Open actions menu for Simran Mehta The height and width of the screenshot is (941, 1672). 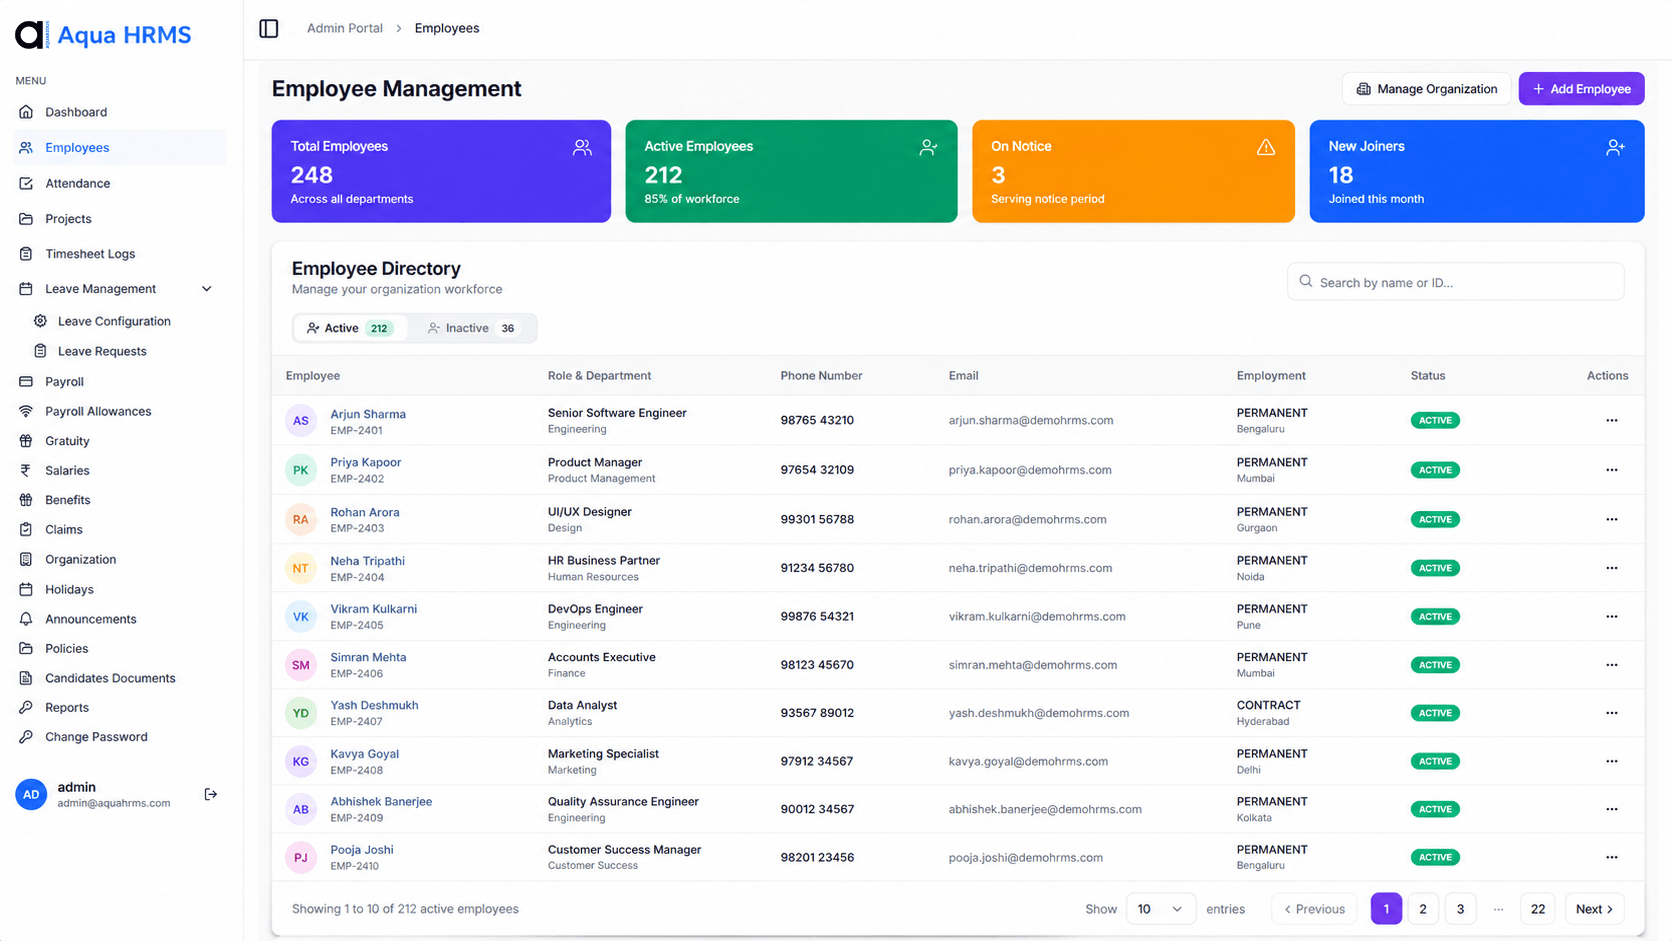[1611, 665]
